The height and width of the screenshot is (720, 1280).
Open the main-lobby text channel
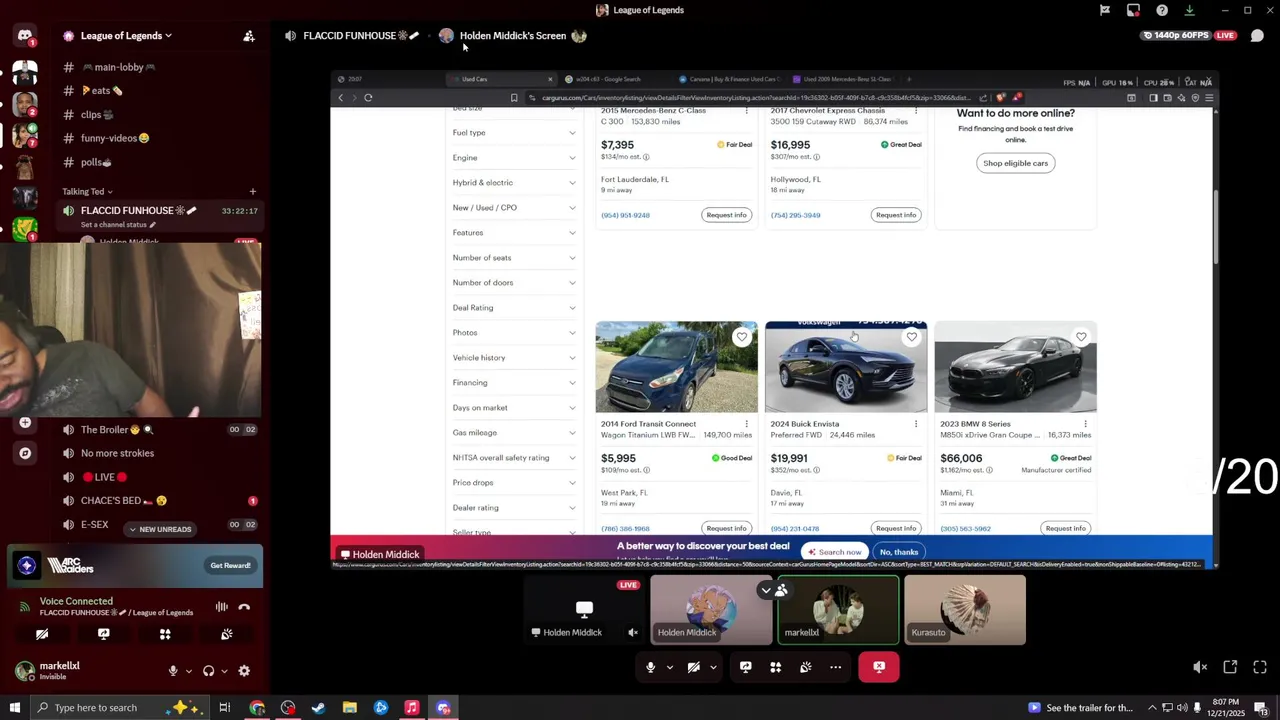(x=118, y=67)
